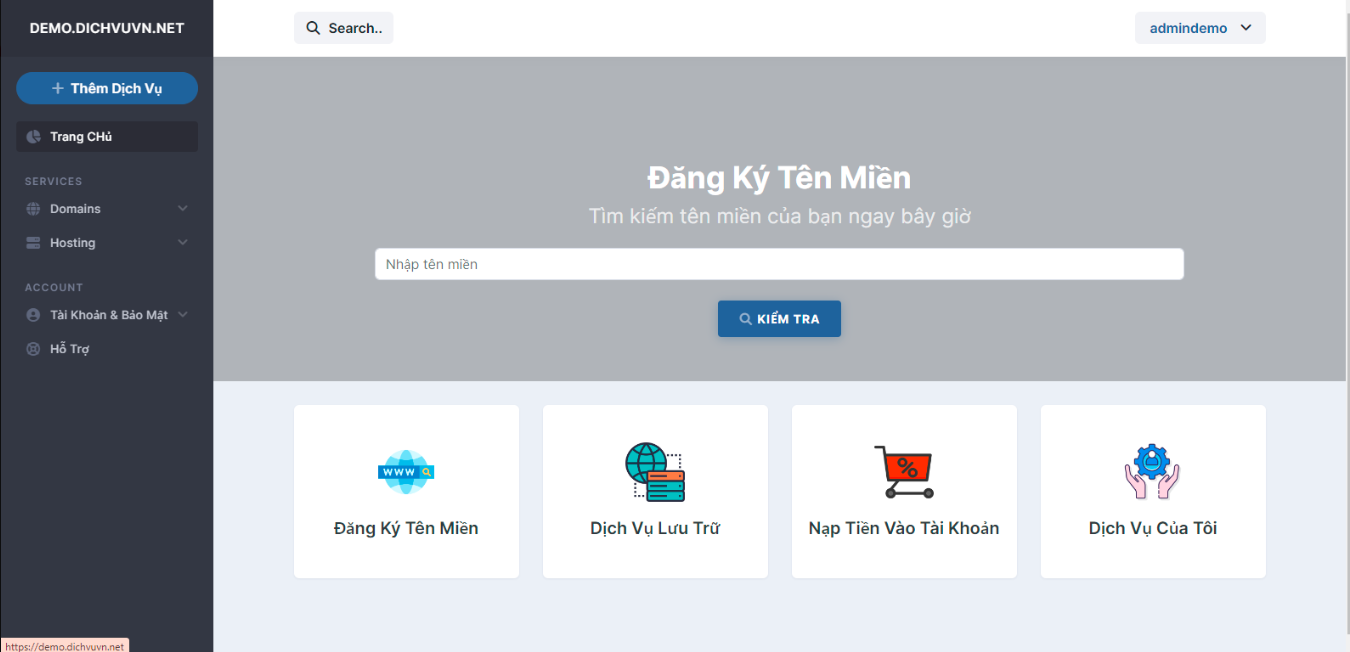This screenshot has width=1350, height=652.
Task: Click the server icon beside Hosting
Action: coord(33,243)
